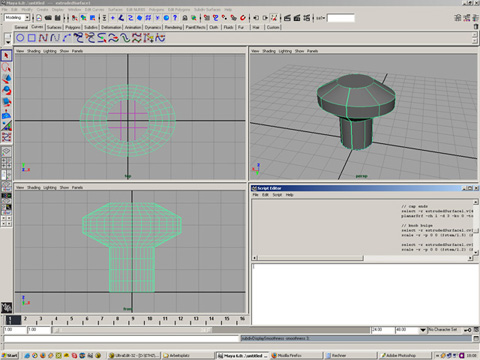Choose the Show Manipulator tool in toolbox

pyautogui.click(x=6, y=126)
